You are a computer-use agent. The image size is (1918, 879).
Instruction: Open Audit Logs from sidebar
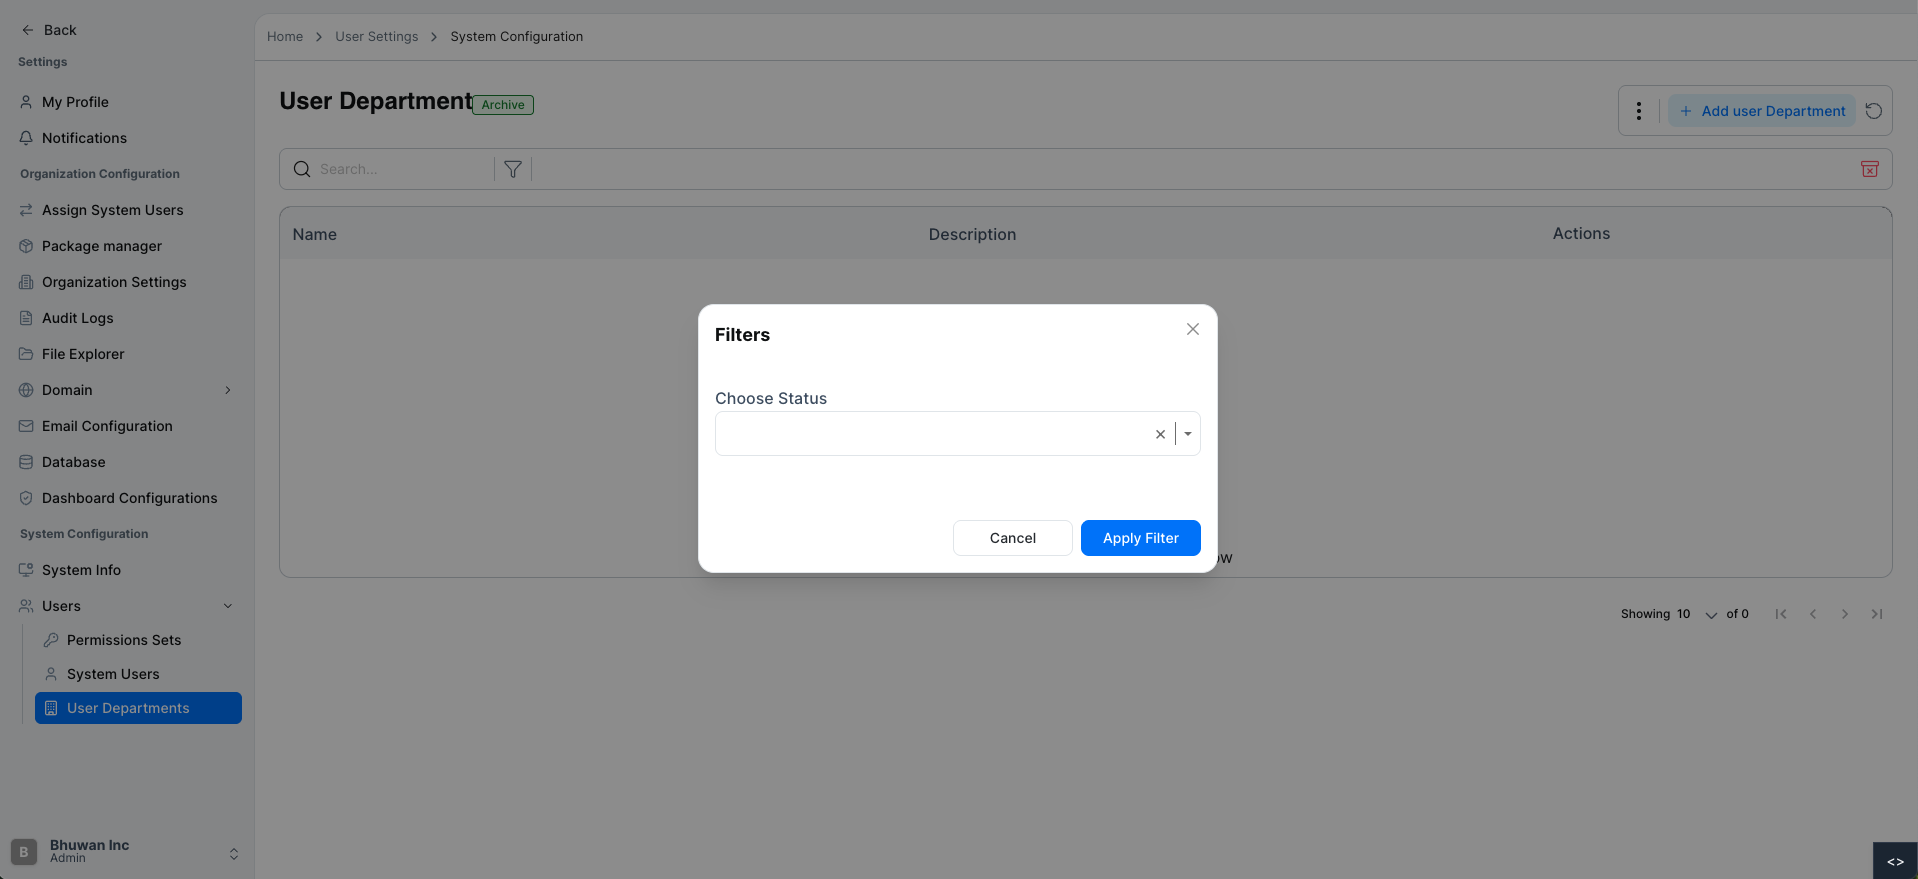pos(77,318)
